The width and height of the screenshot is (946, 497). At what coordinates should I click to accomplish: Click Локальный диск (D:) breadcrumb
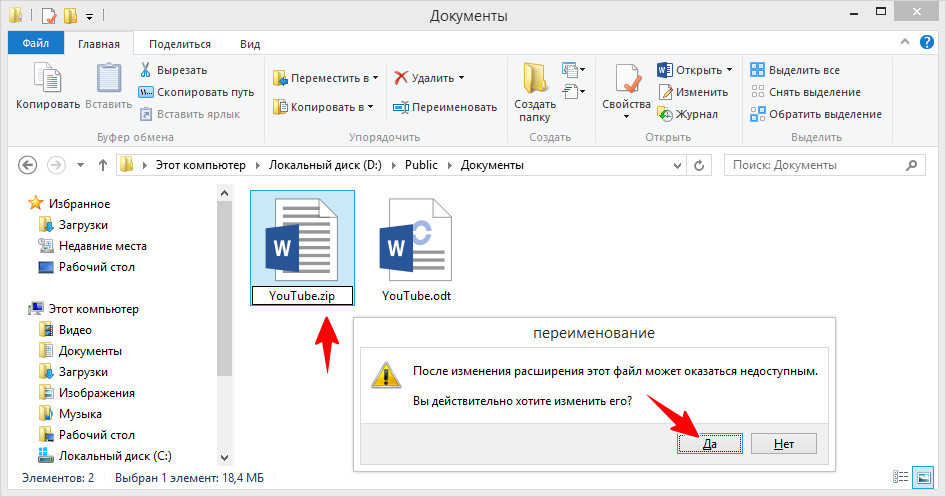click(x=325, y=165)
